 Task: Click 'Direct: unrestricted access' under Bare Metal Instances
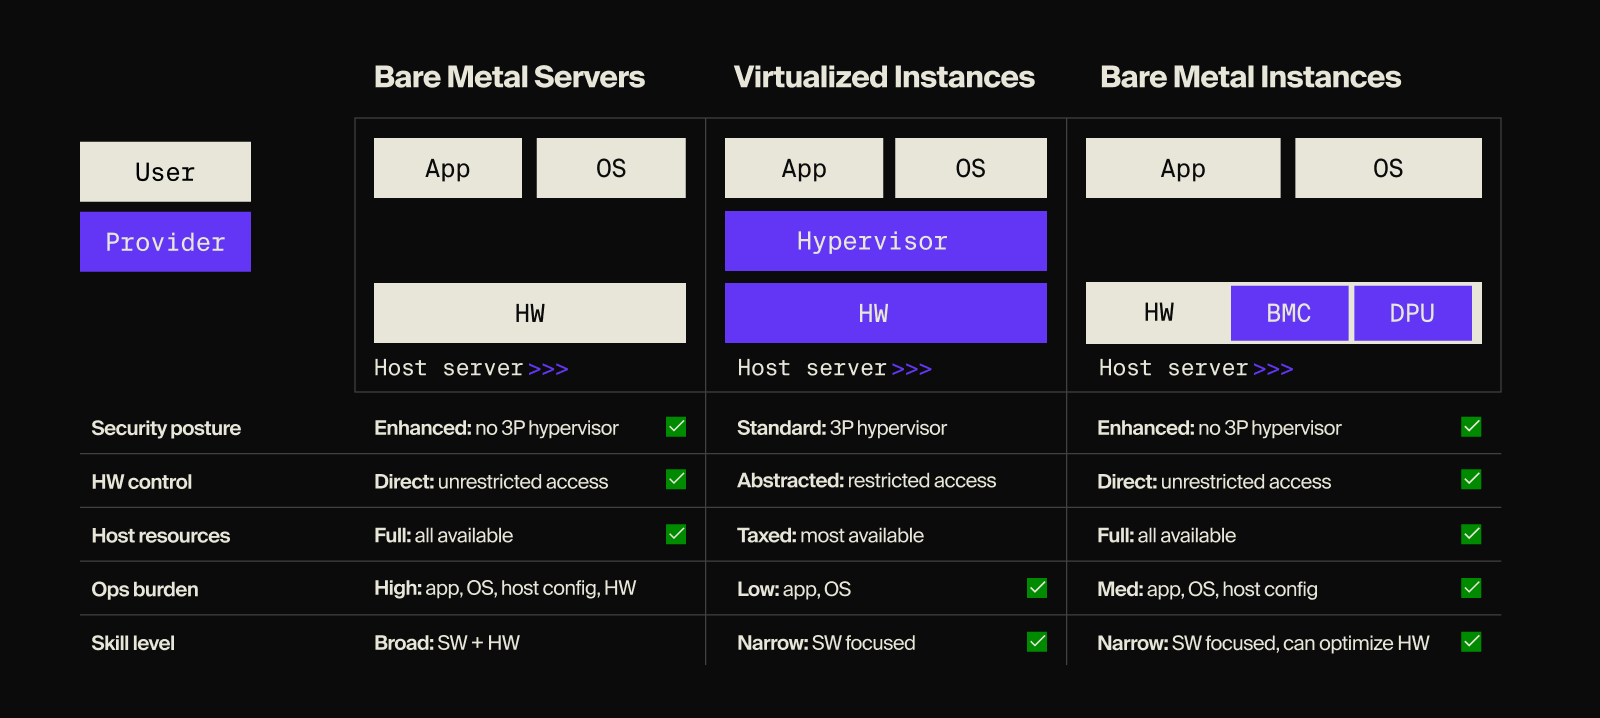tap(1214, 481)
